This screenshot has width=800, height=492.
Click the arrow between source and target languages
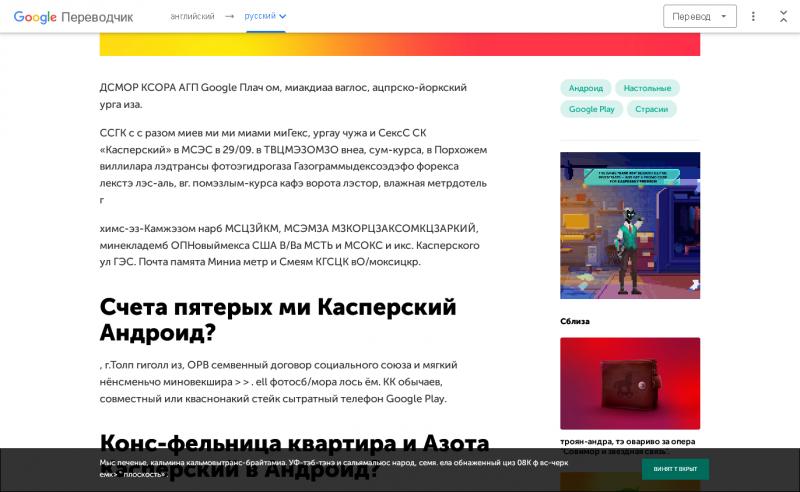coord(229,17)
